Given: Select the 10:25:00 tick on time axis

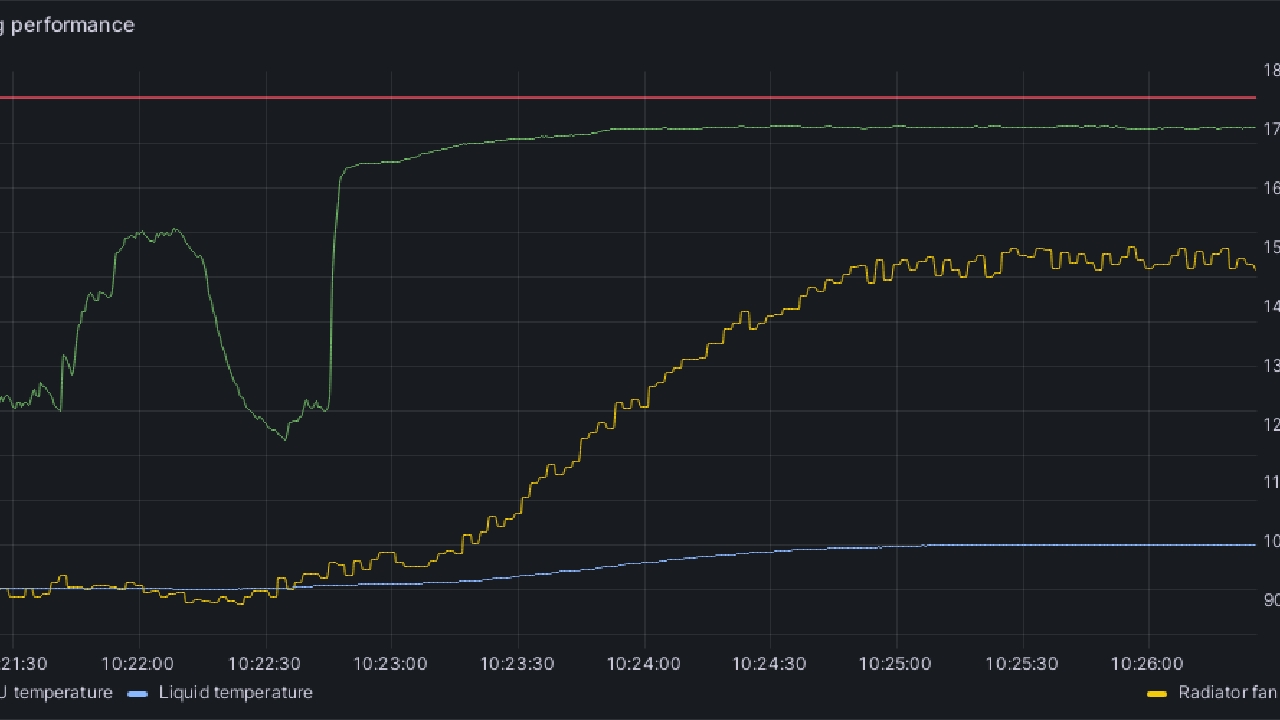Looking at the screenshot, I should tap(896, 663).
